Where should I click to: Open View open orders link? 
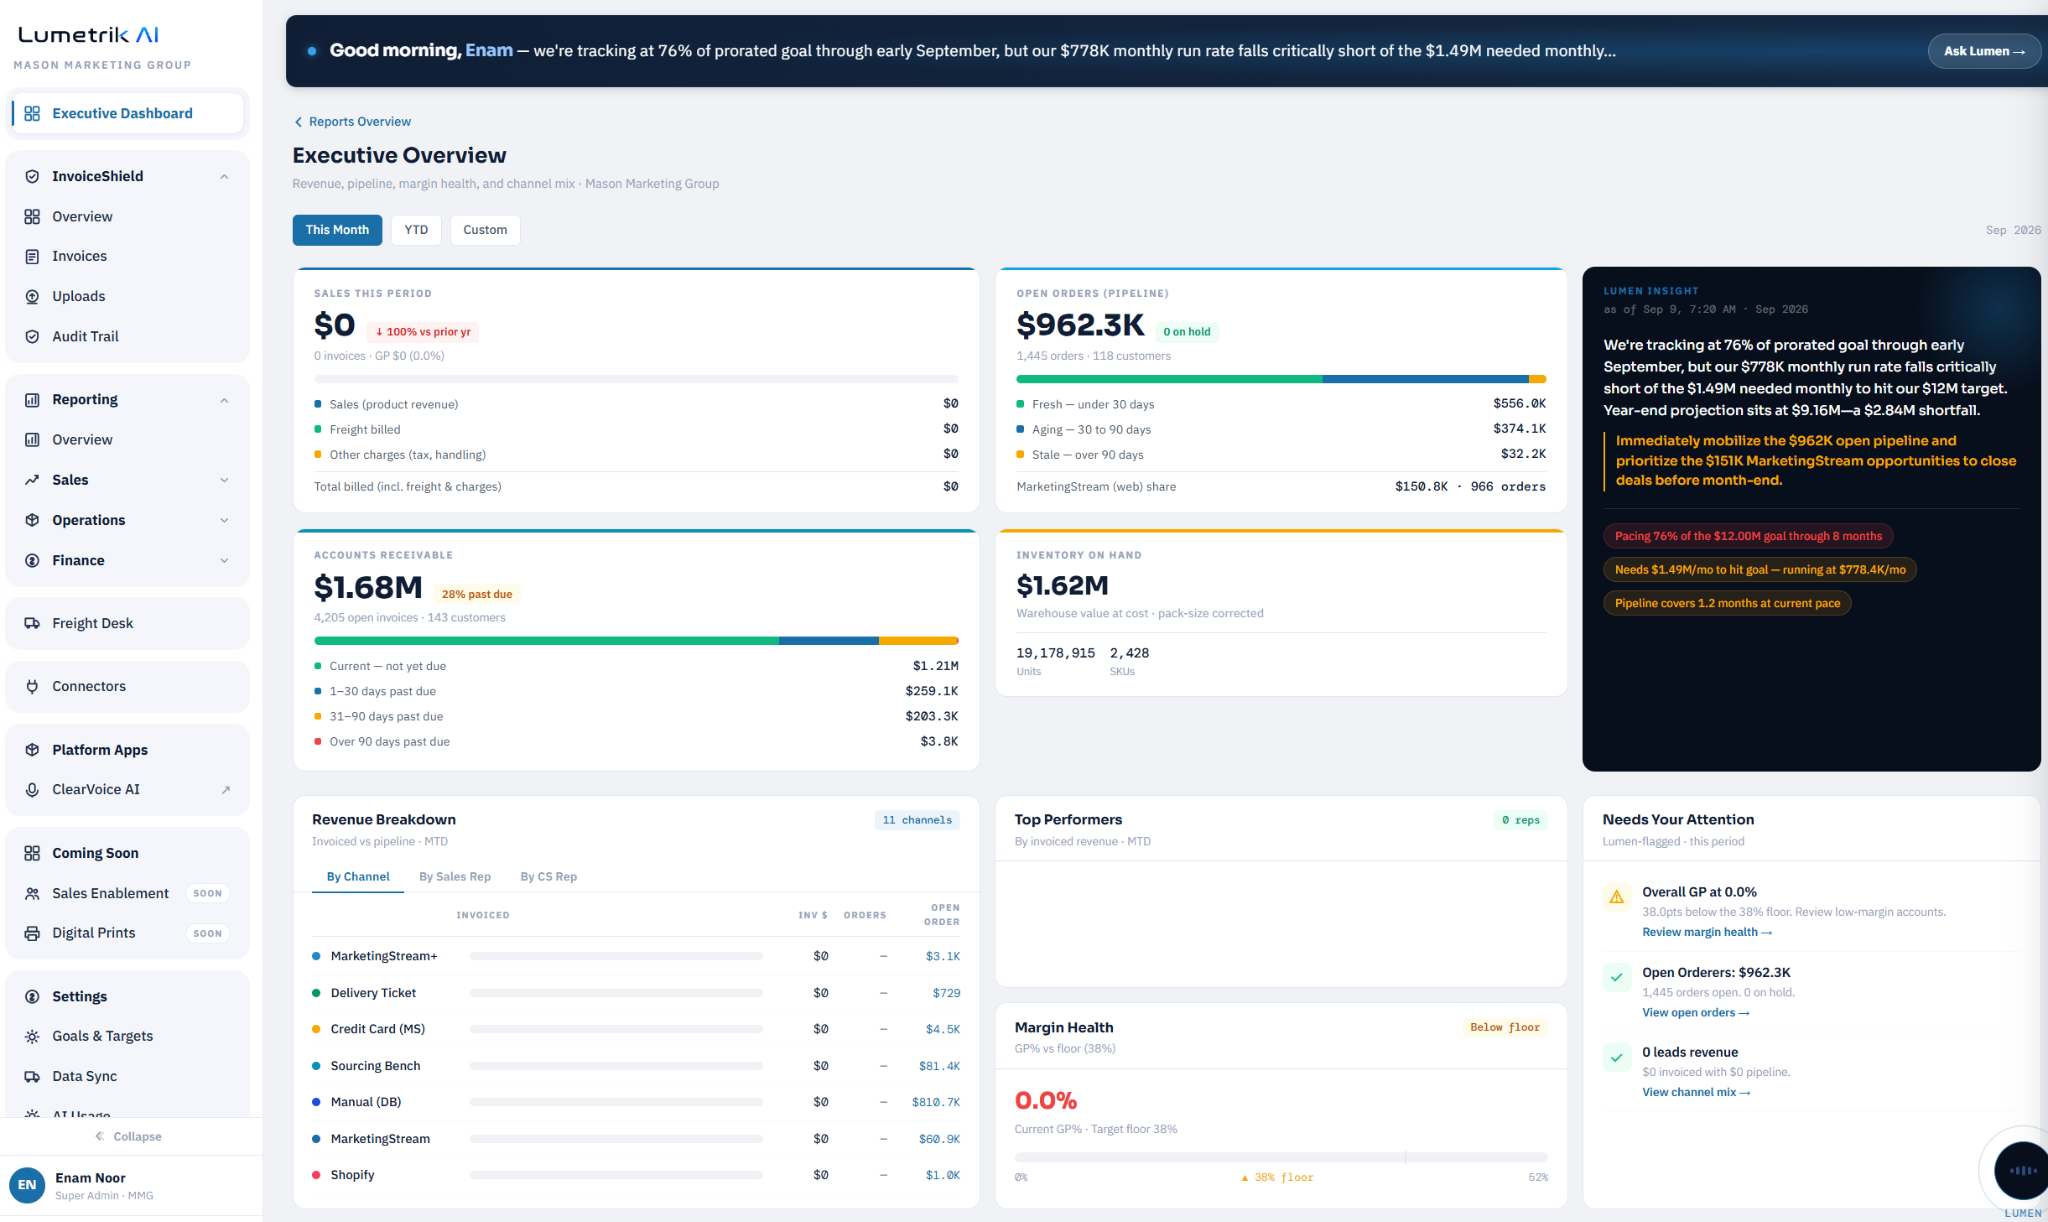pos(1696,1013)
